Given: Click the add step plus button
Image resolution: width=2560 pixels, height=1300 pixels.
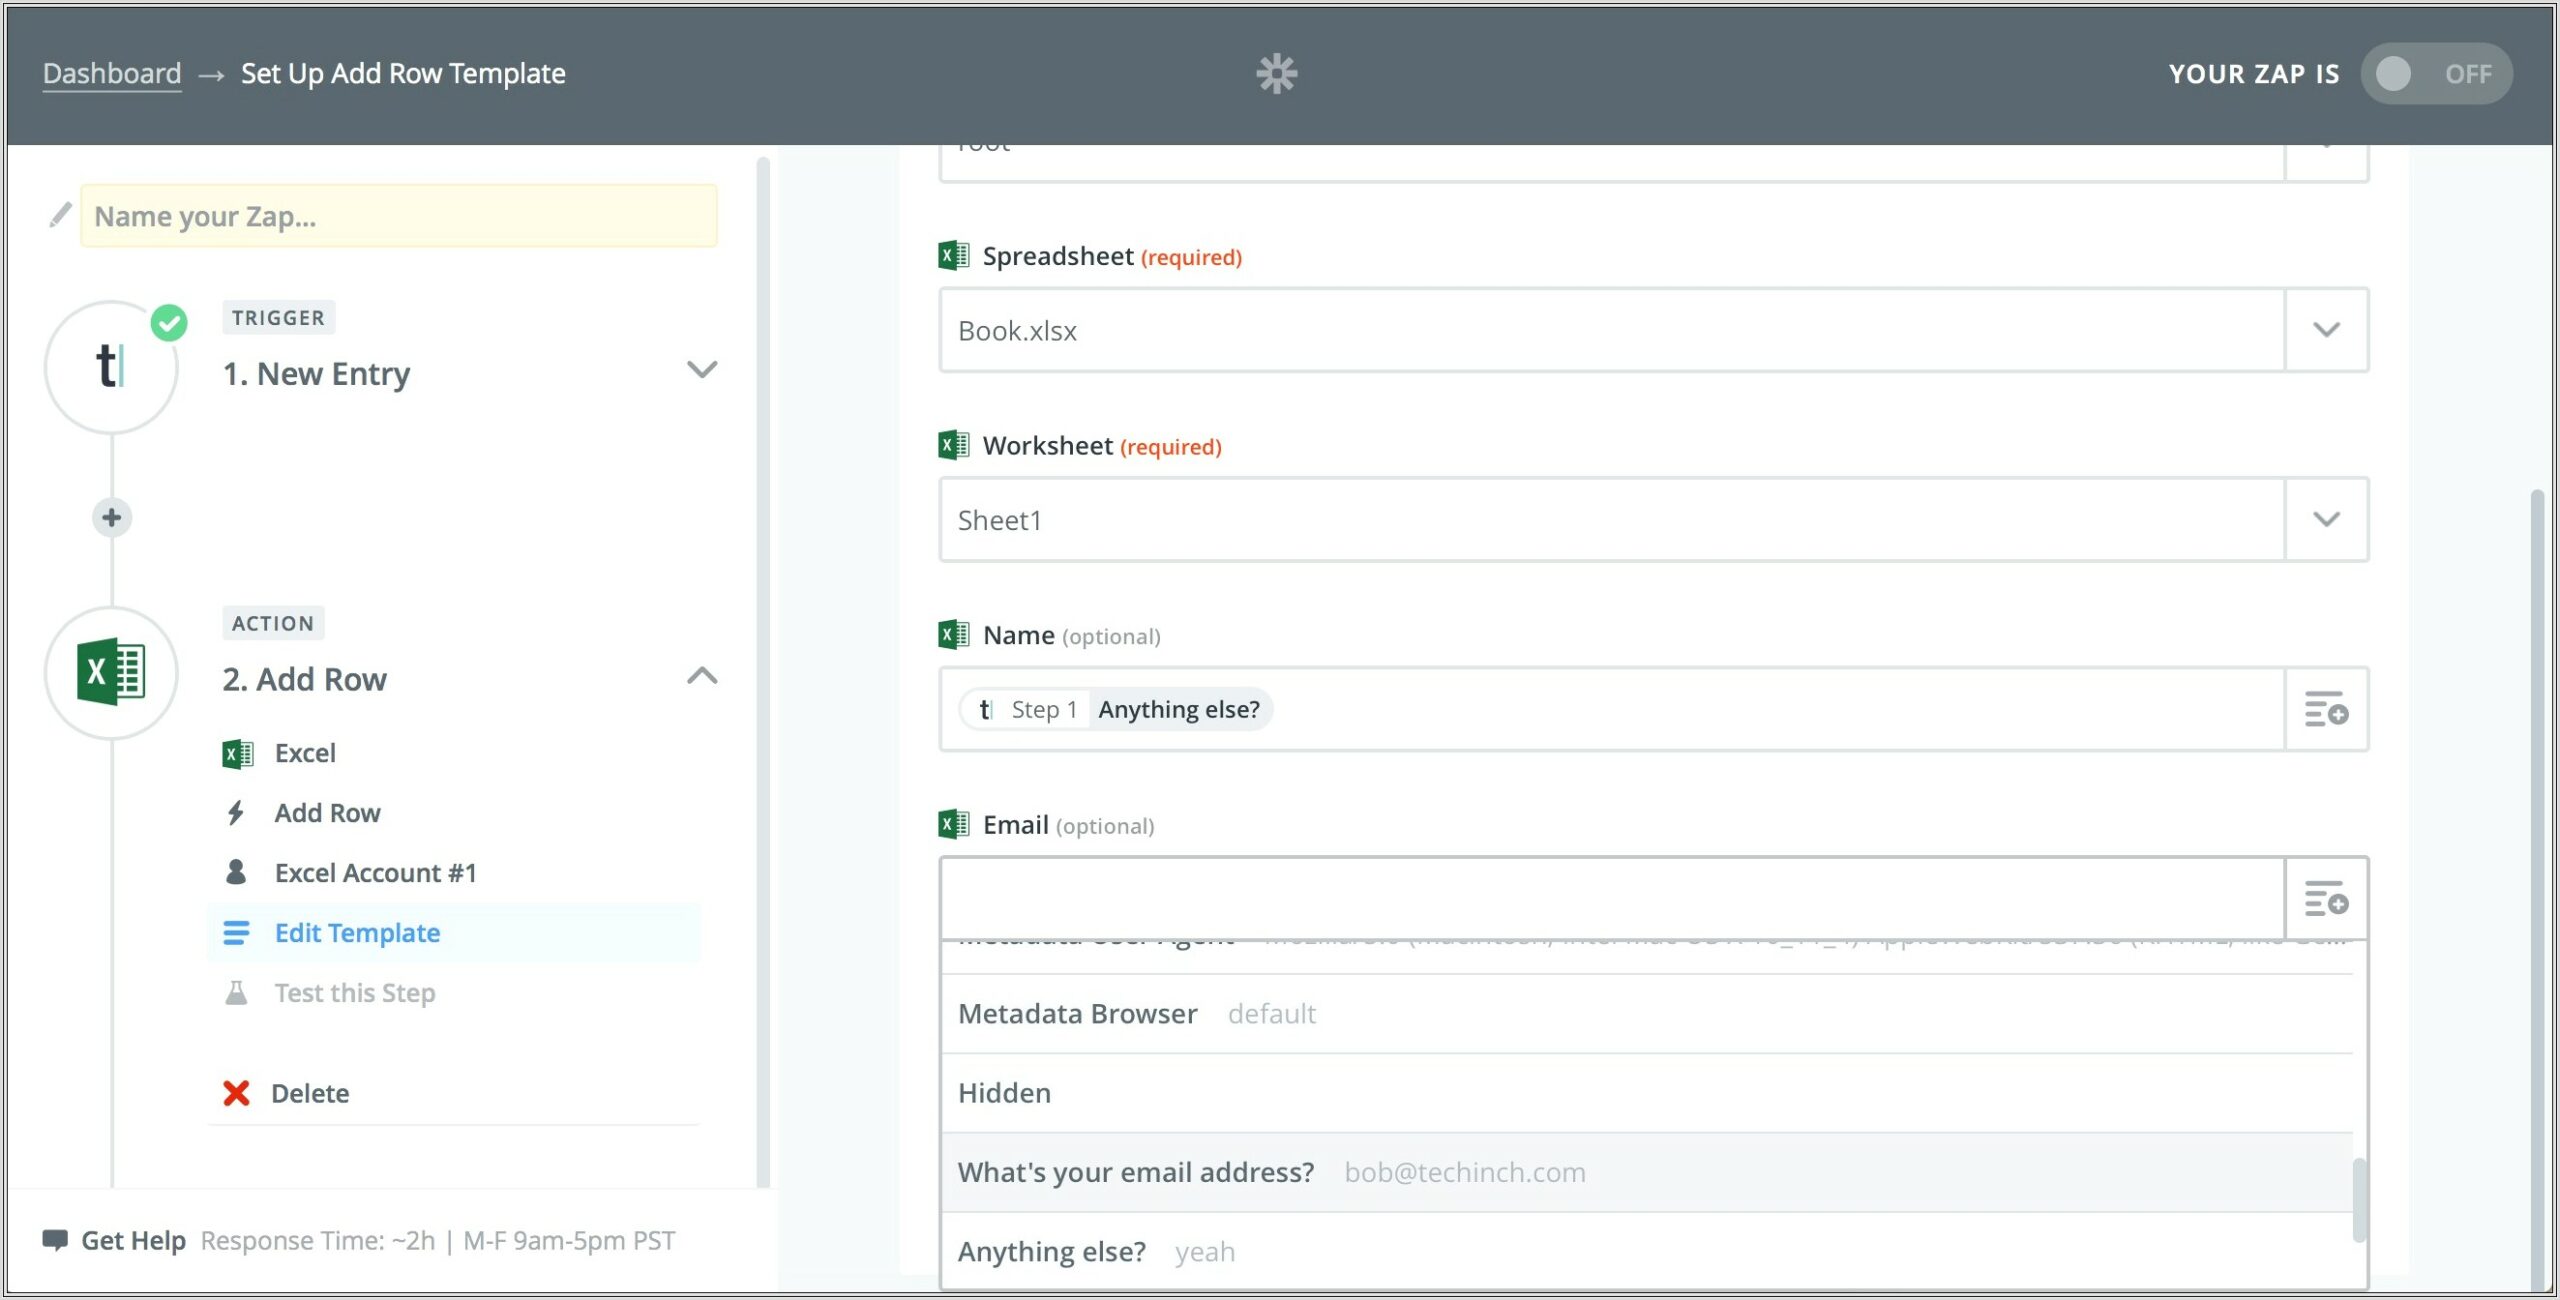Looking at the screenshot, I should point(113,517).
